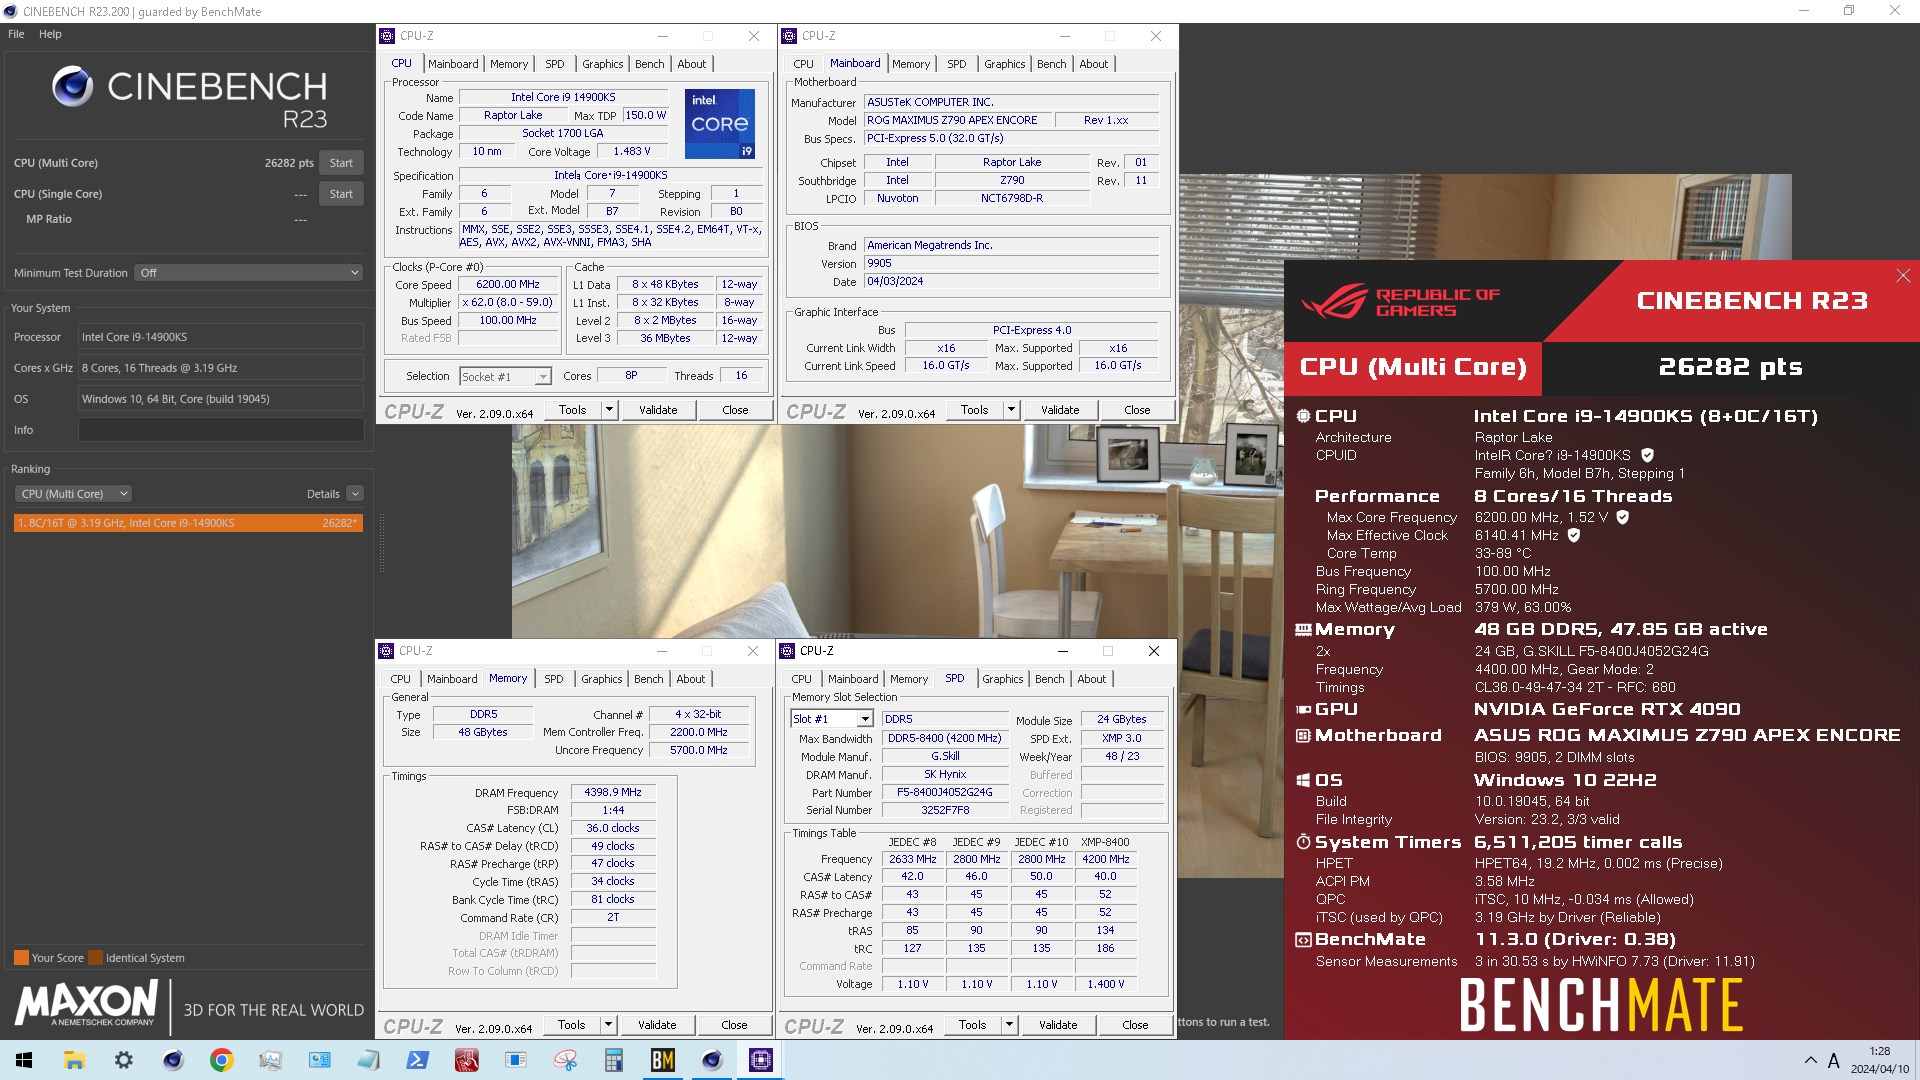Select the i9-14900KS ranking entry row
The height and width of the screenshot is (1080, 1920).
[x=188, y=523]
